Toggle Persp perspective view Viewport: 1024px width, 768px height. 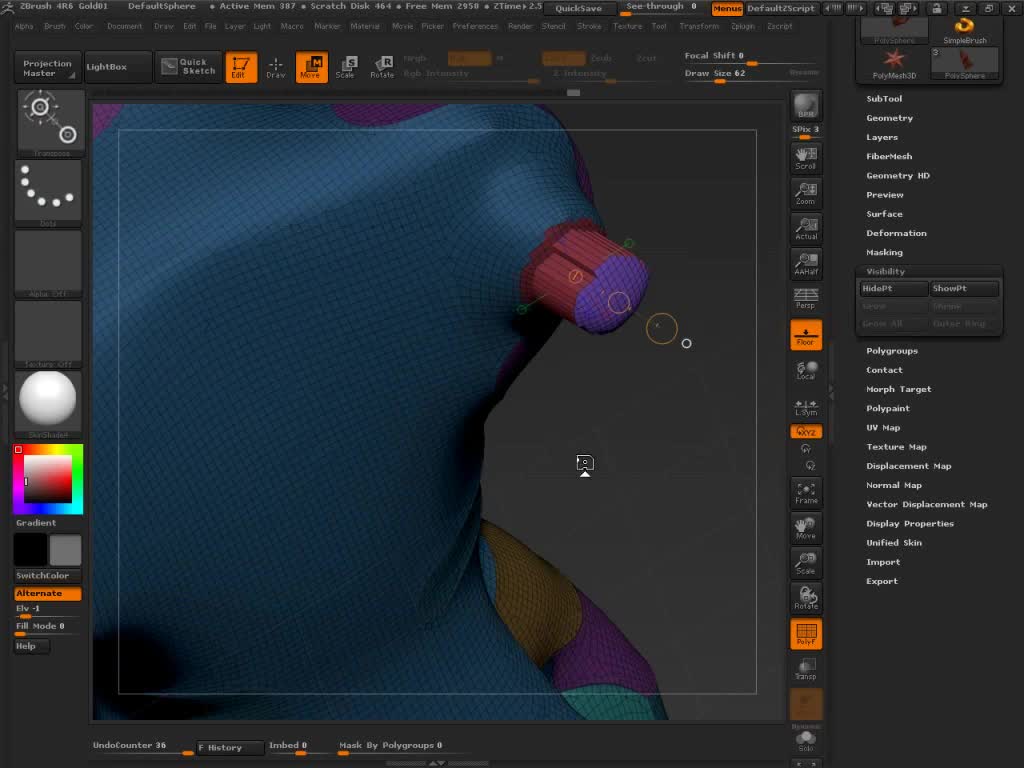pos(806,298)
